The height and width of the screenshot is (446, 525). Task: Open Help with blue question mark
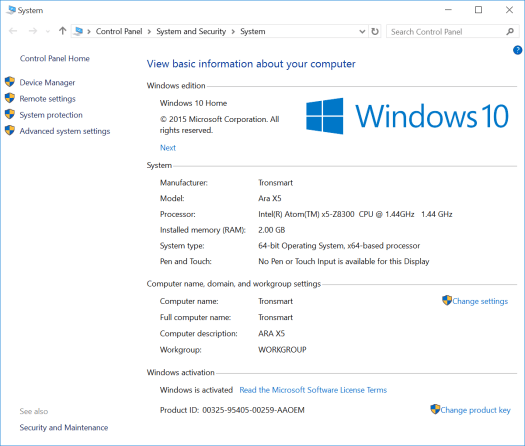click(517, 50)
